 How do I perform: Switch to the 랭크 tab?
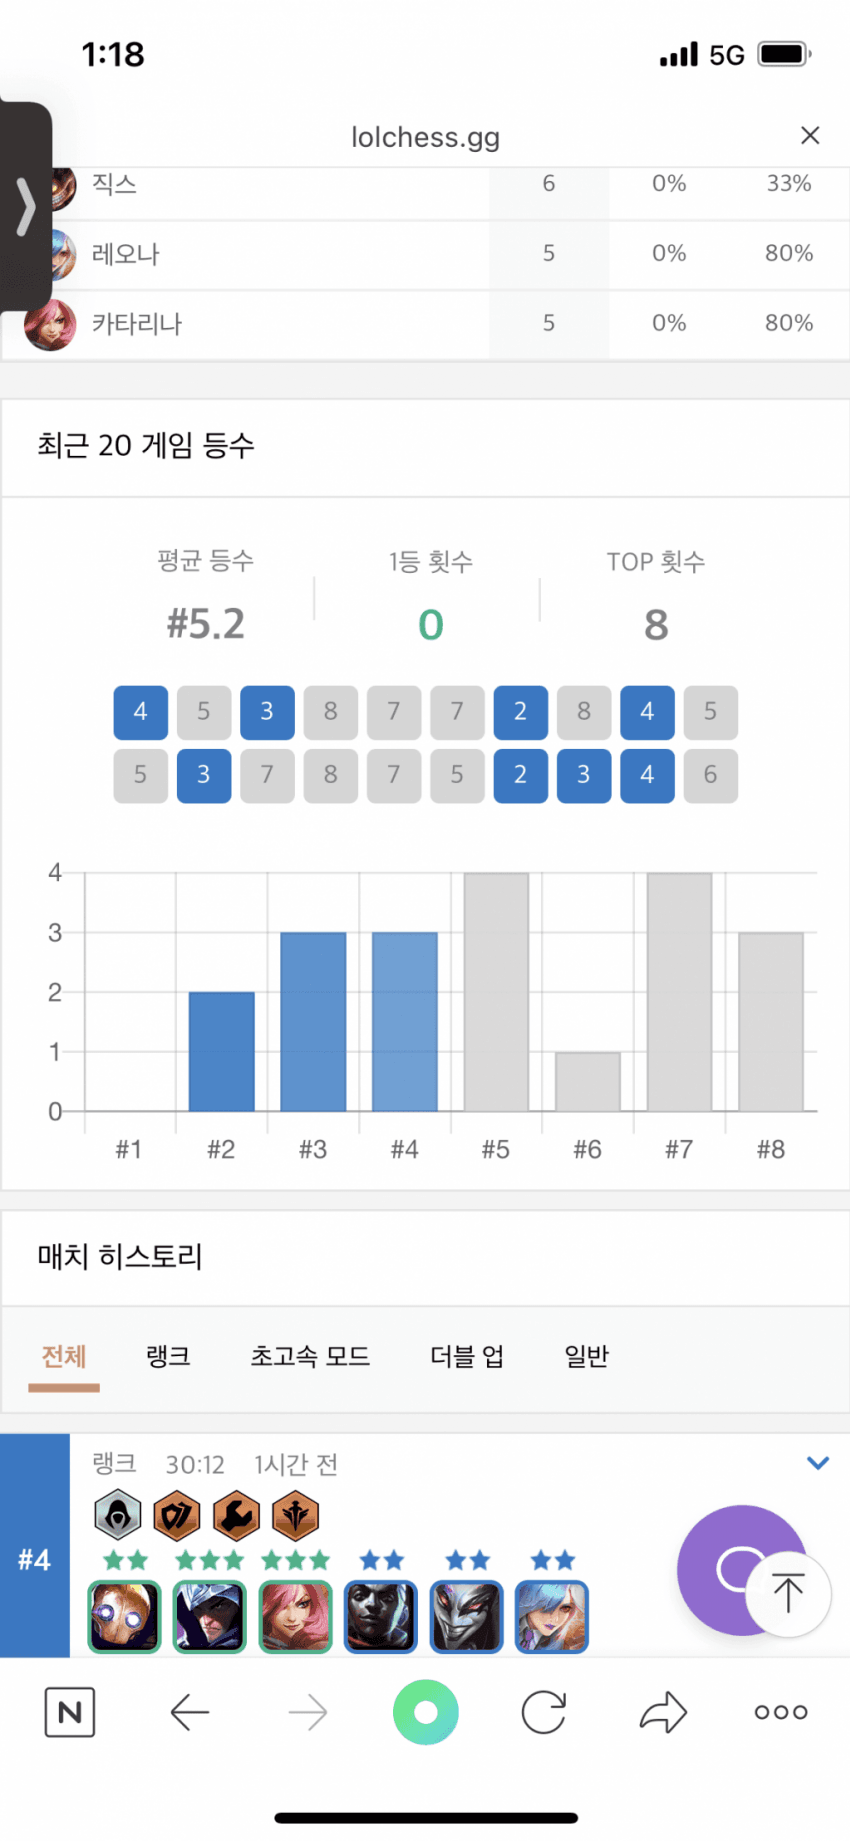coord(168,1356)
